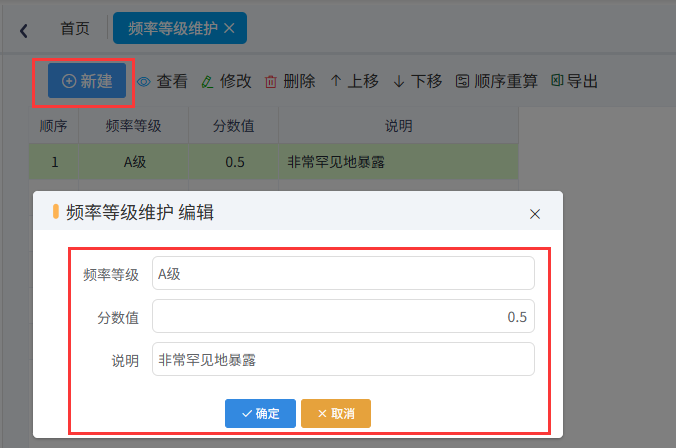Click the 删除 trash button
Screen dimensions: 676x448
click(290, 81)
